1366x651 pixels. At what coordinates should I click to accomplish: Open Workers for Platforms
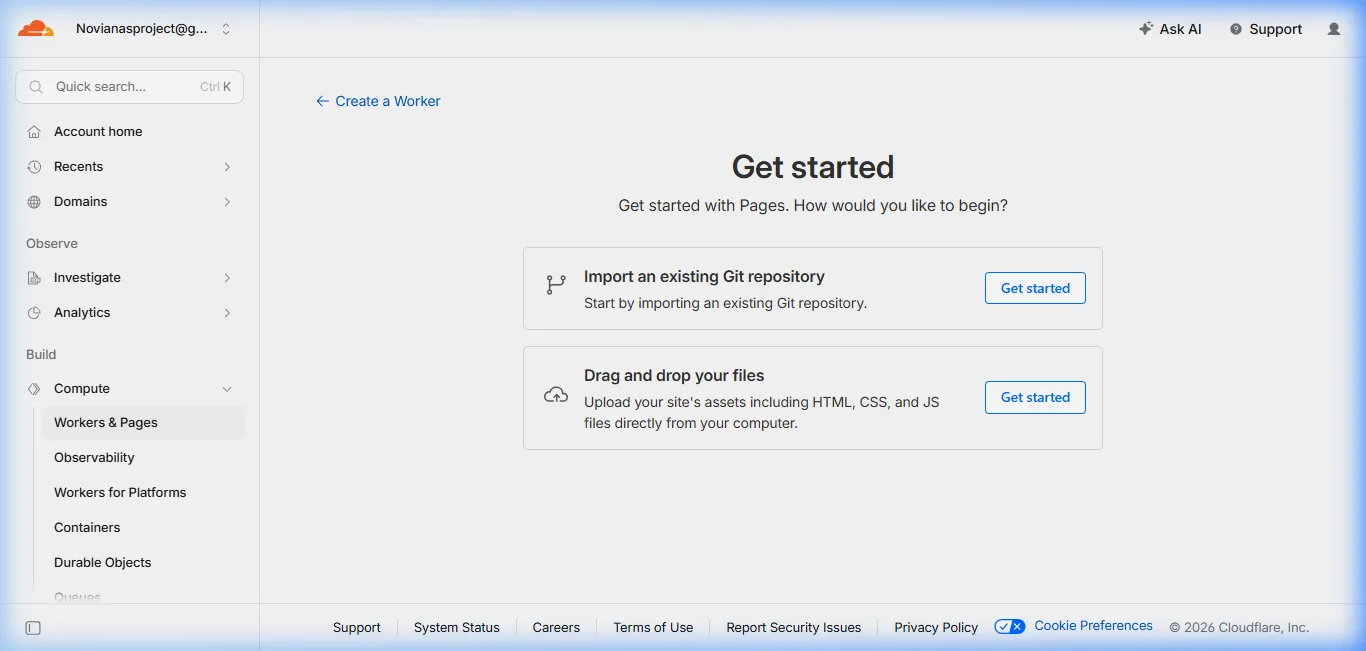[120, 493]
